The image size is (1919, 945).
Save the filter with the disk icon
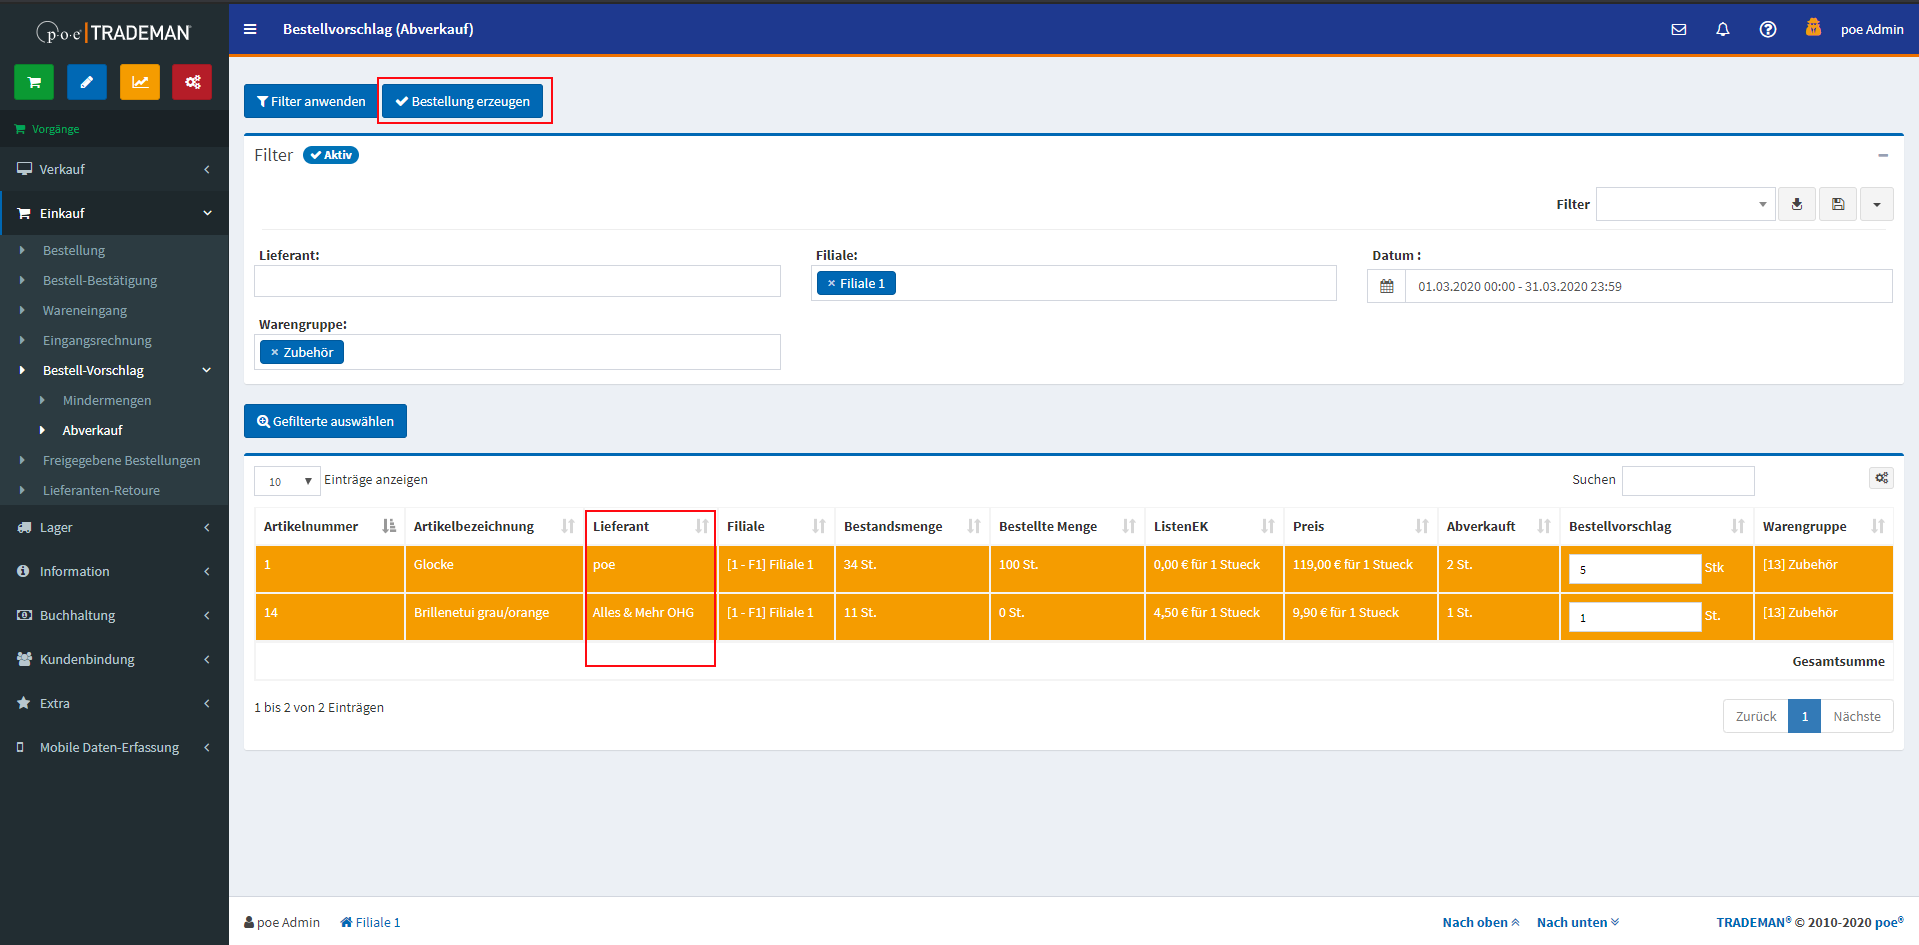coord(1838,204)
